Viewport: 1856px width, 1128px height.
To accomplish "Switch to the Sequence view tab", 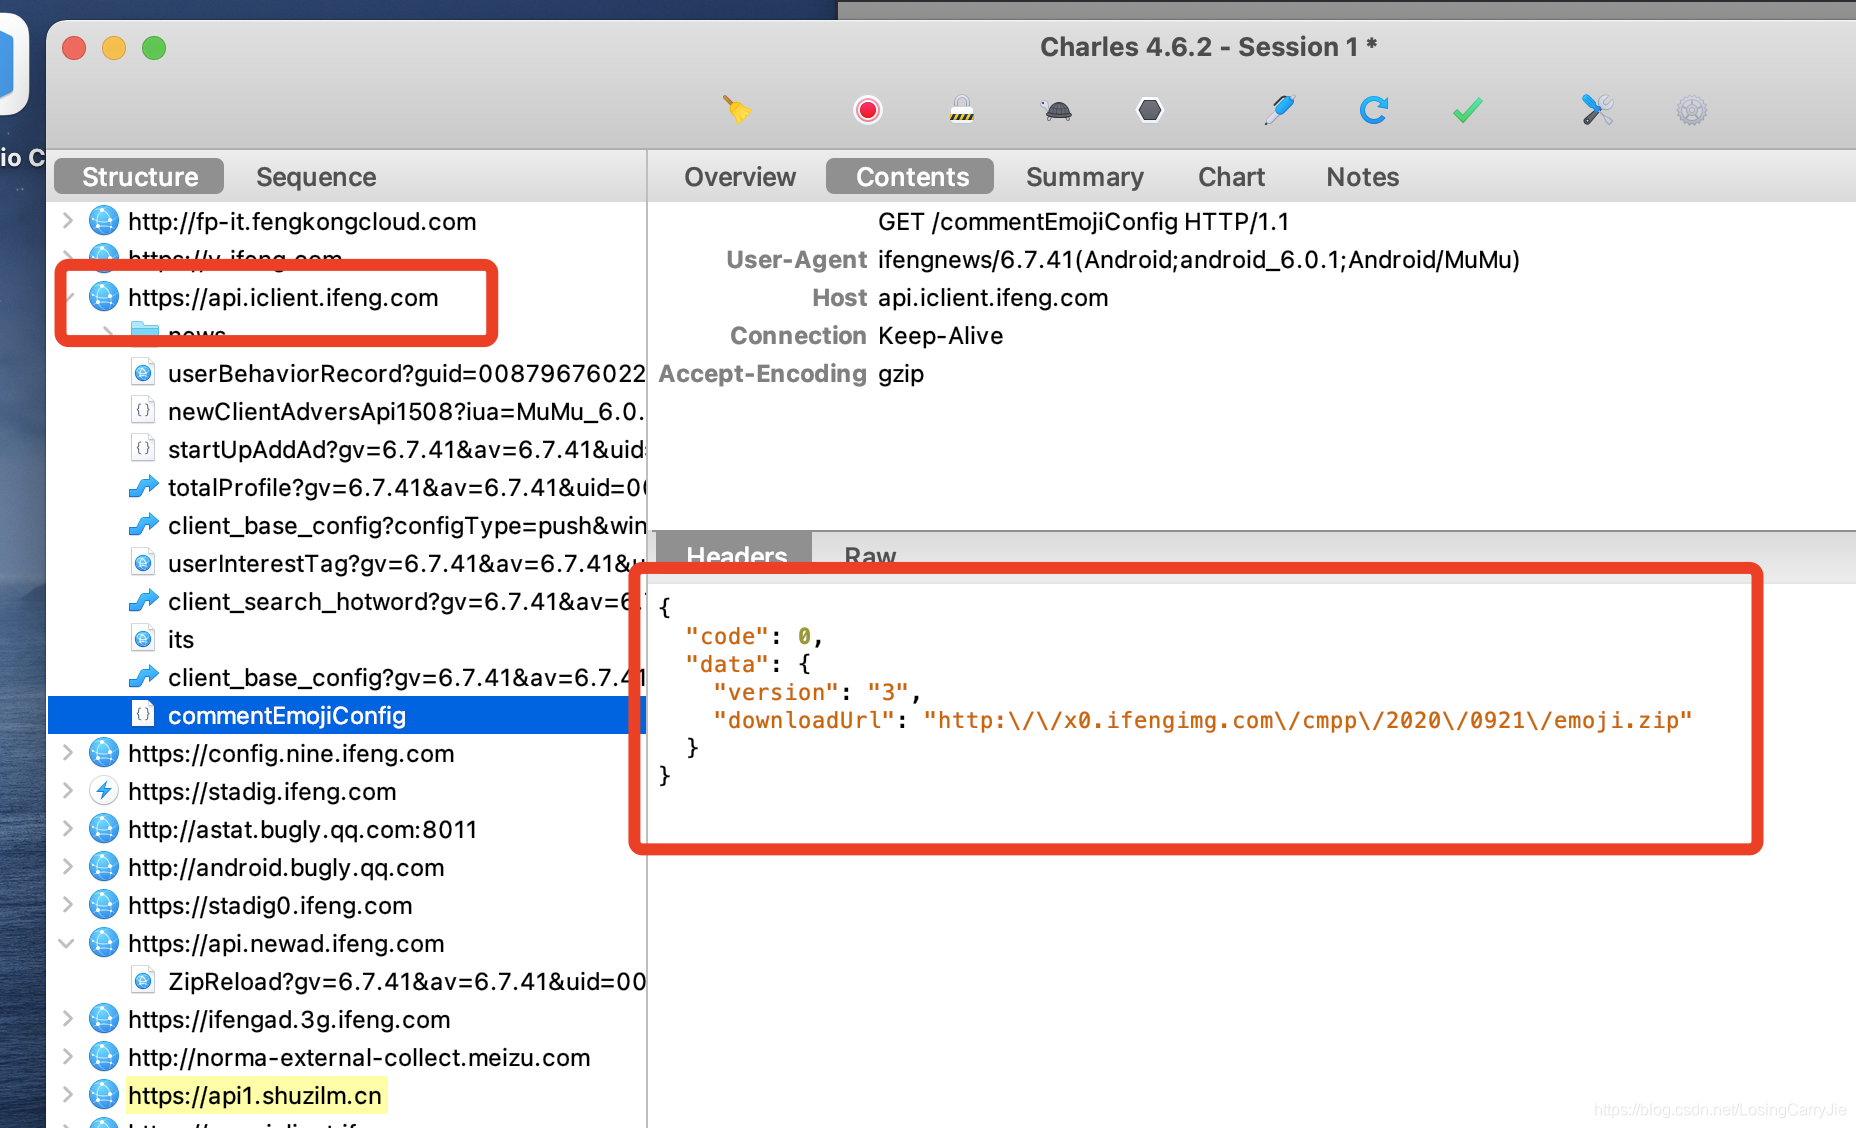I will 316,177.
